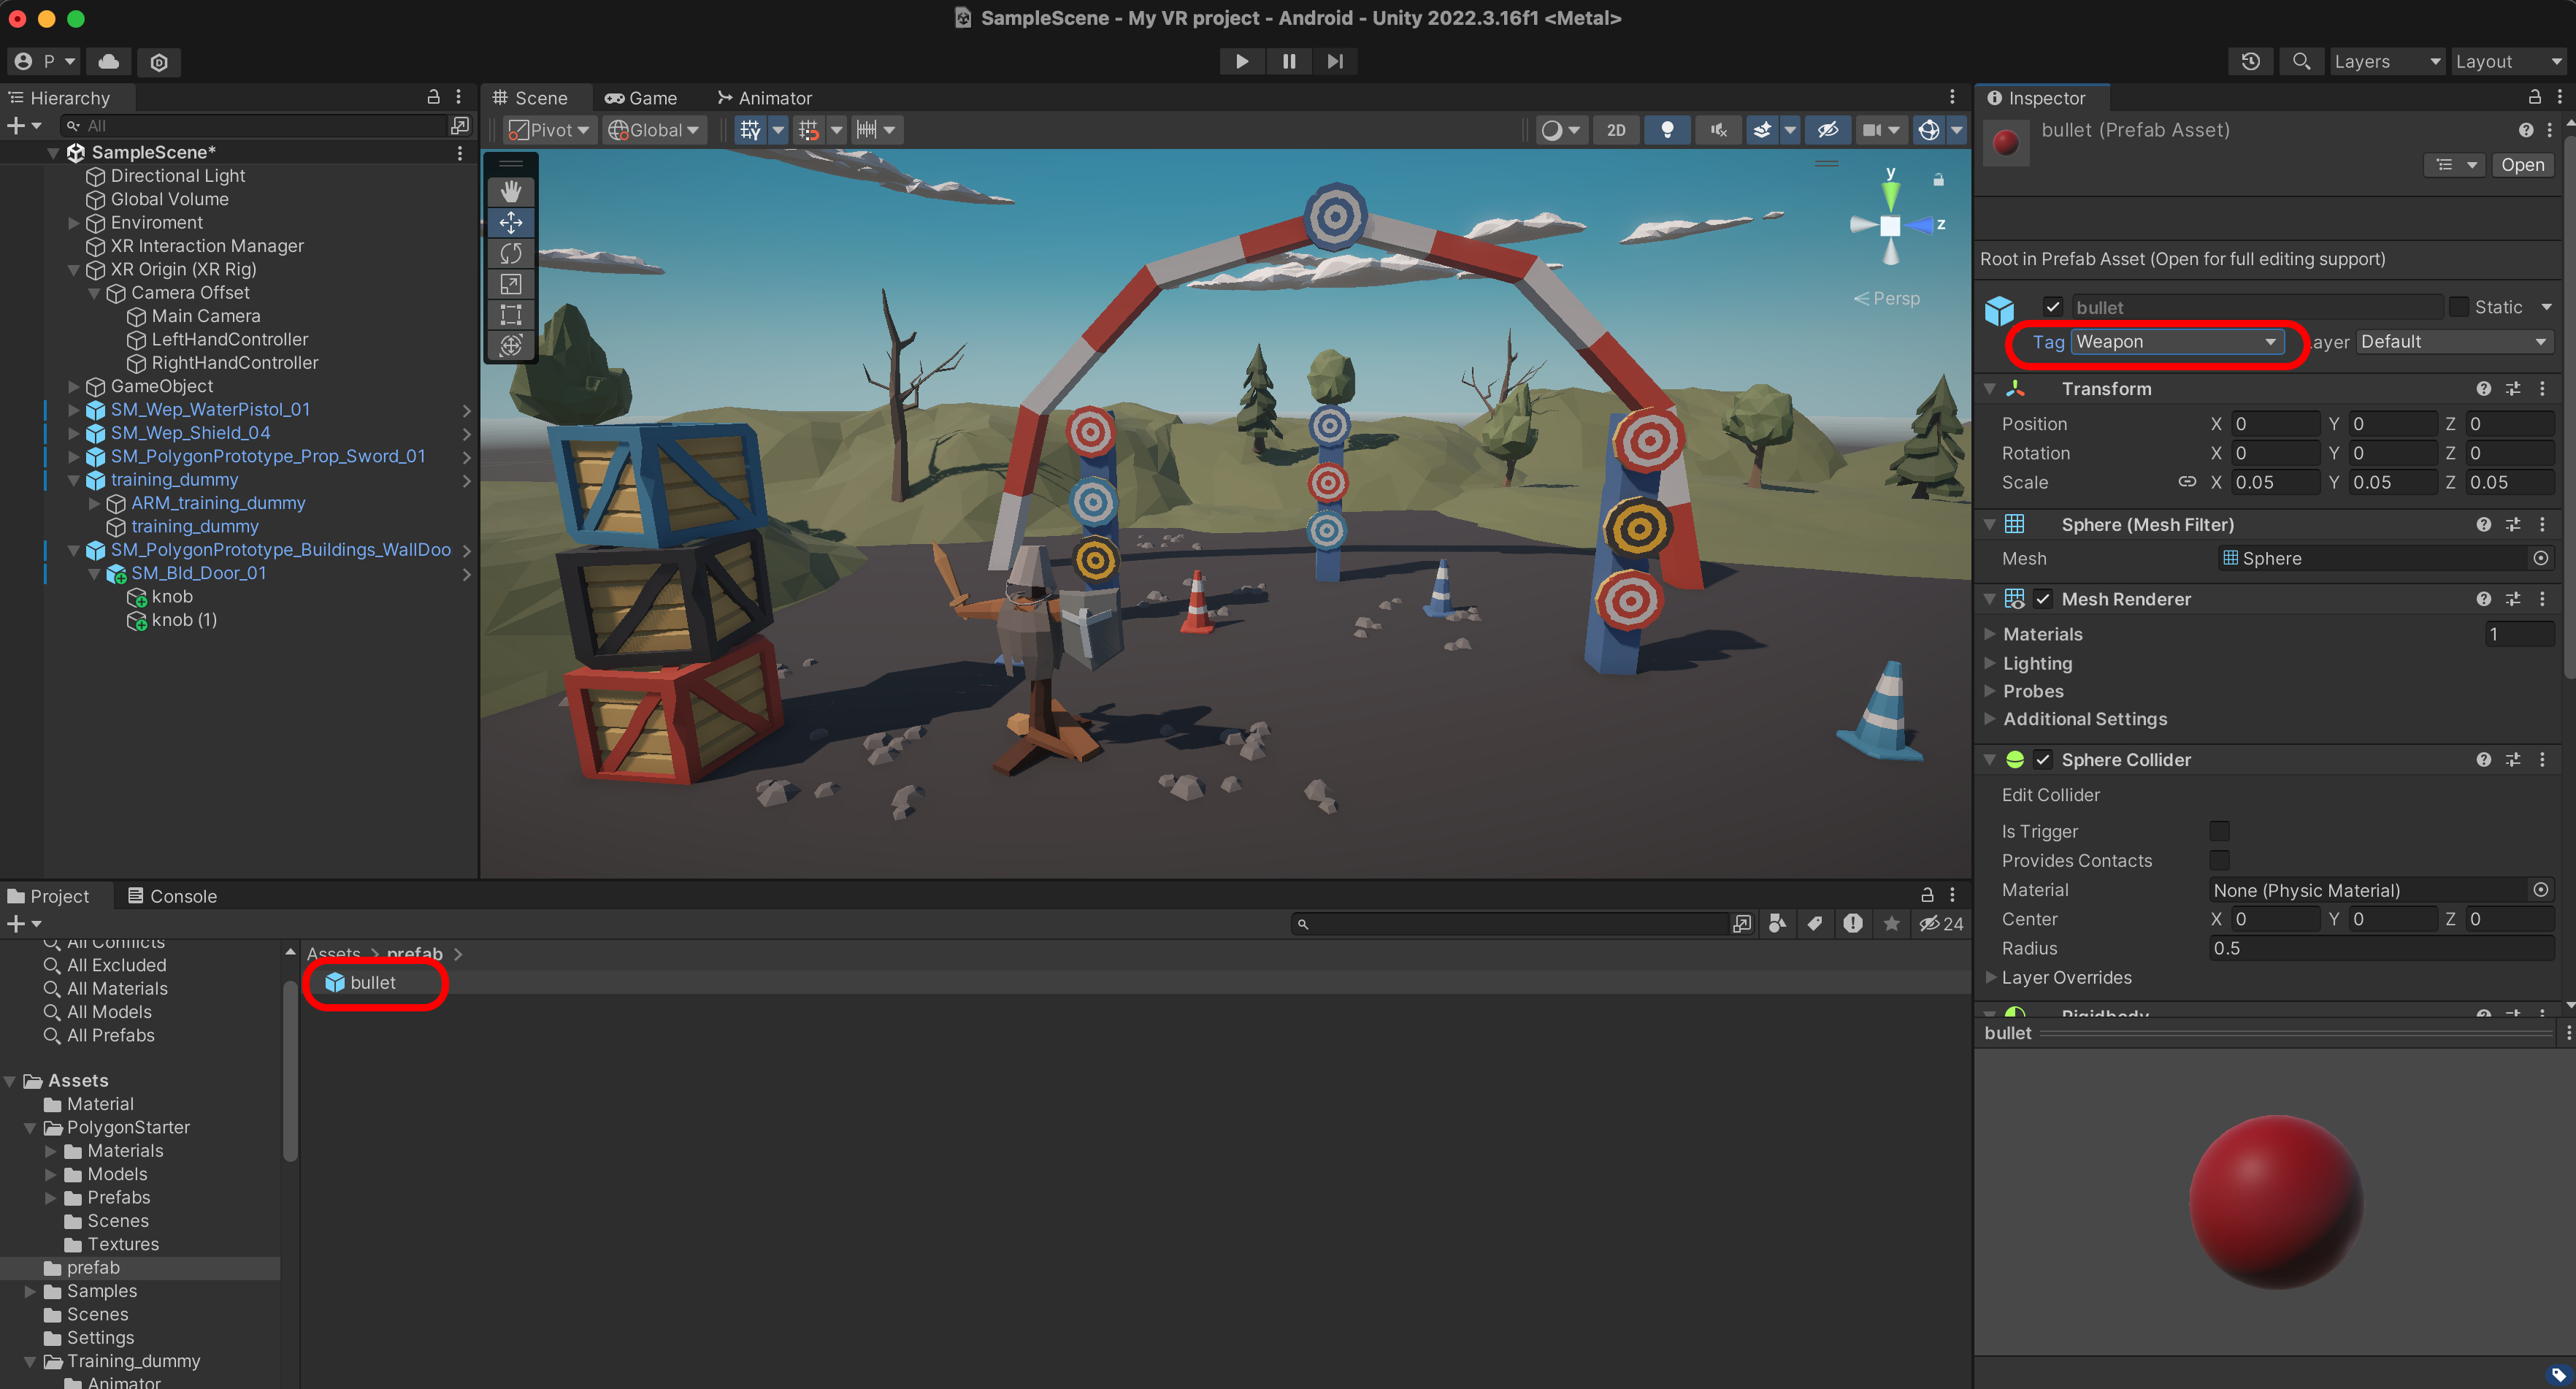Click the red material preview swatch

tap(2005, 143)
